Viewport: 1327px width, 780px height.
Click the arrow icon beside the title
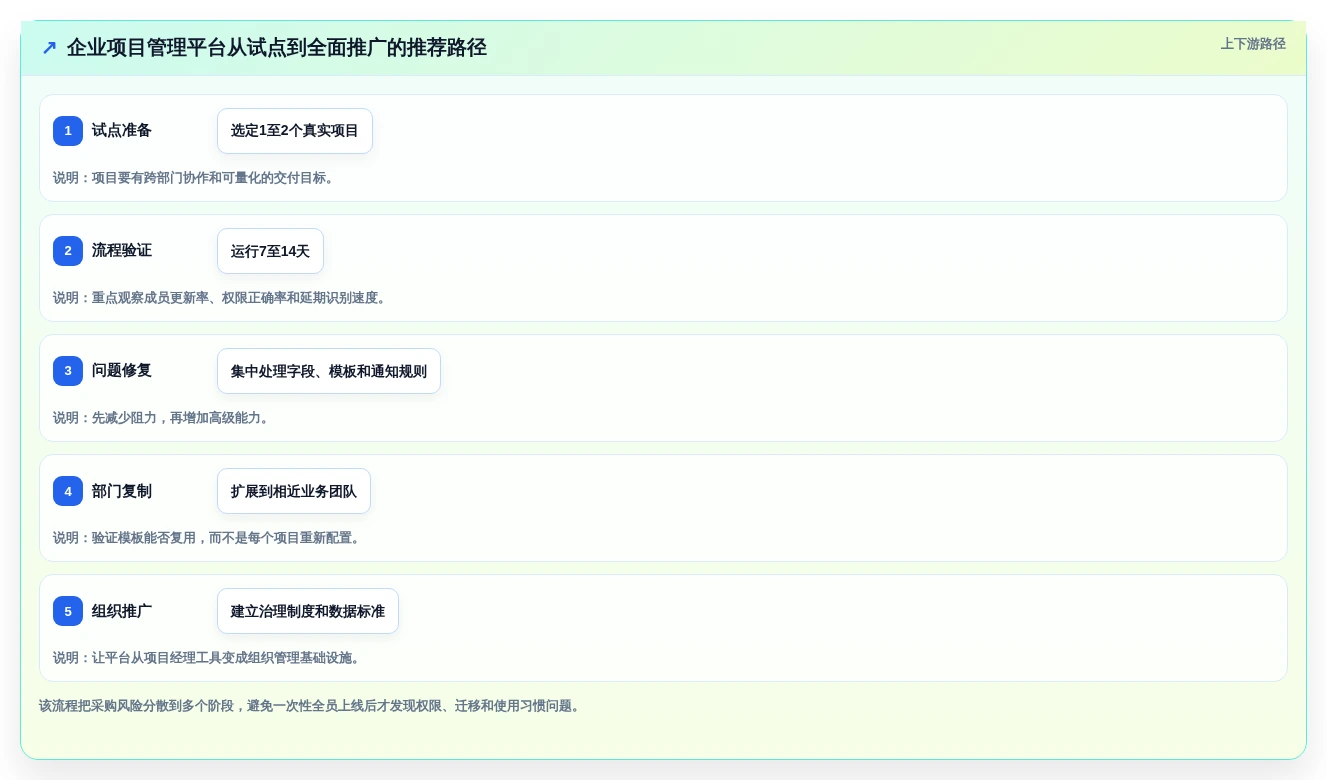[49, 48]
